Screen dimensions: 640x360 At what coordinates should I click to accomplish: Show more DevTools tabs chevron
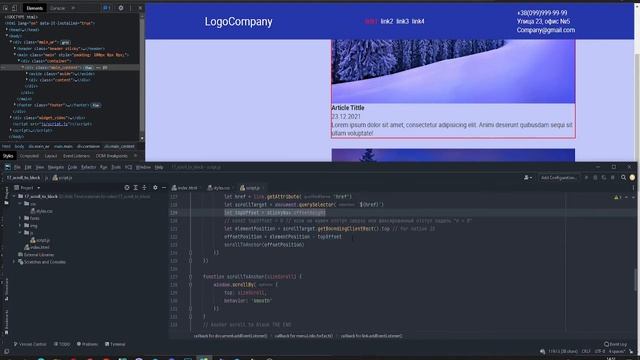pyautogui.click(x=73, y=8)
